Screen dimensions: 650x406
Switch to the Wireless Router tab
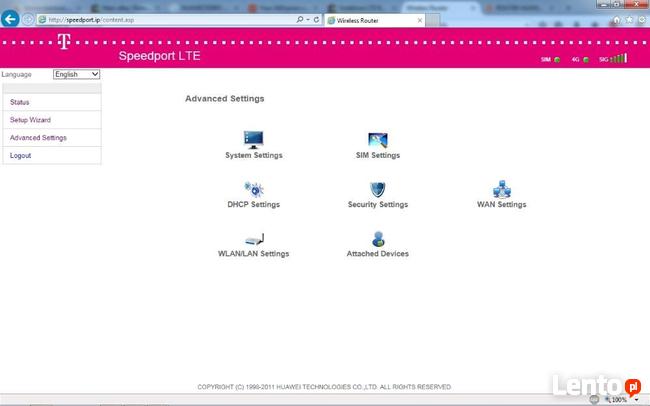(374, 20)
